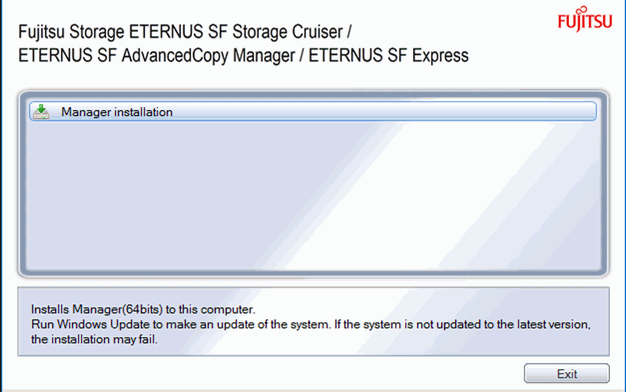Click the "Storage Cruiser" title text

(x=287, y=32)
